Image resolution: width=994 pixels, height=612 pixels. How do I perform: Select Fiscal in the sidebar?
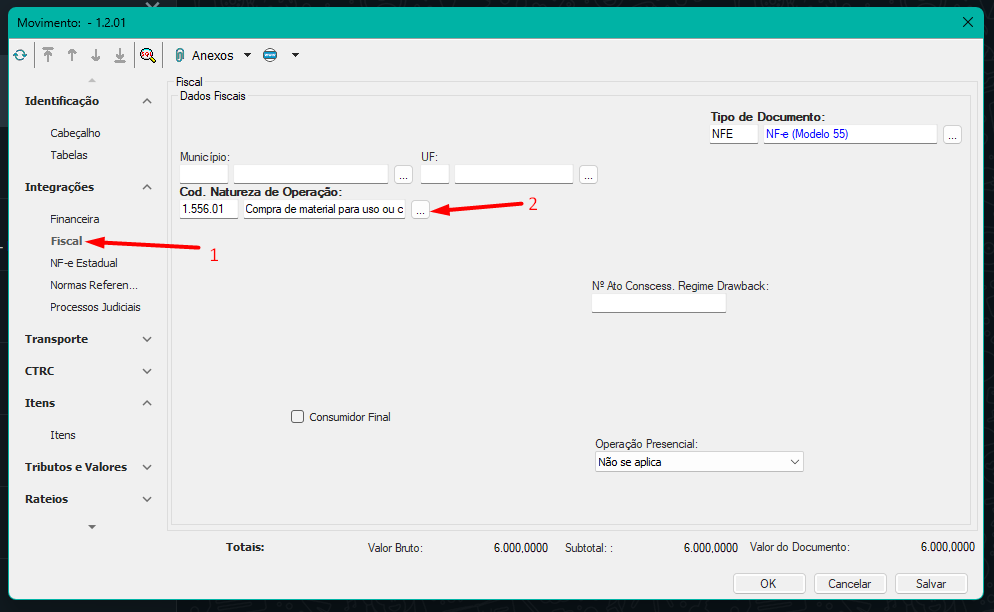(x=66, y=241)
